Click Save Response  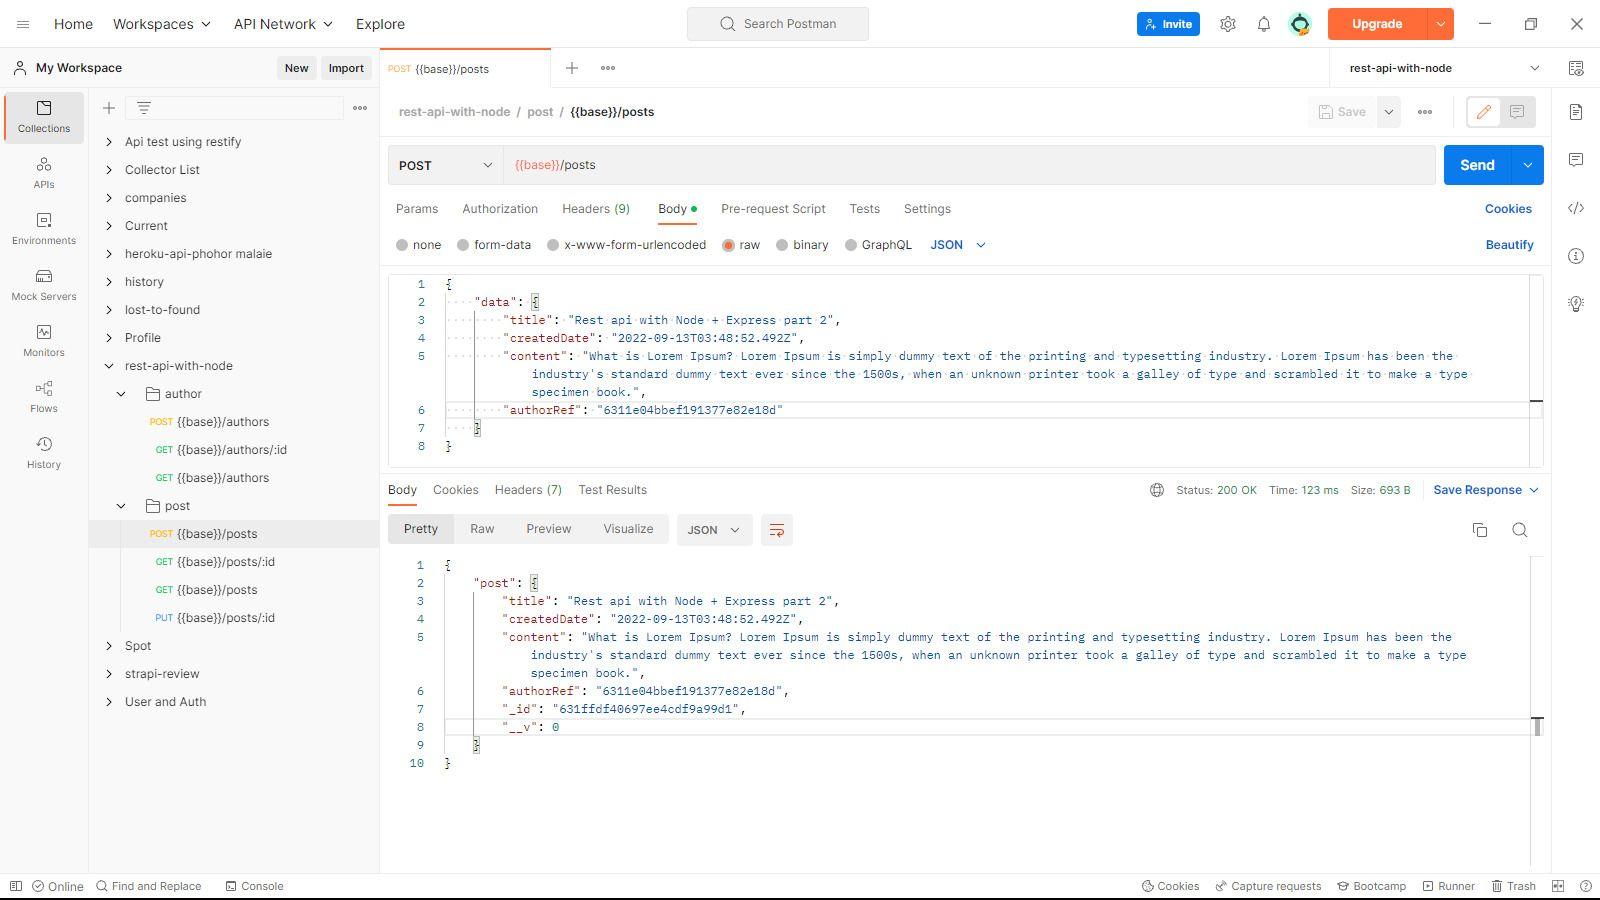[x=1486, y=490]
